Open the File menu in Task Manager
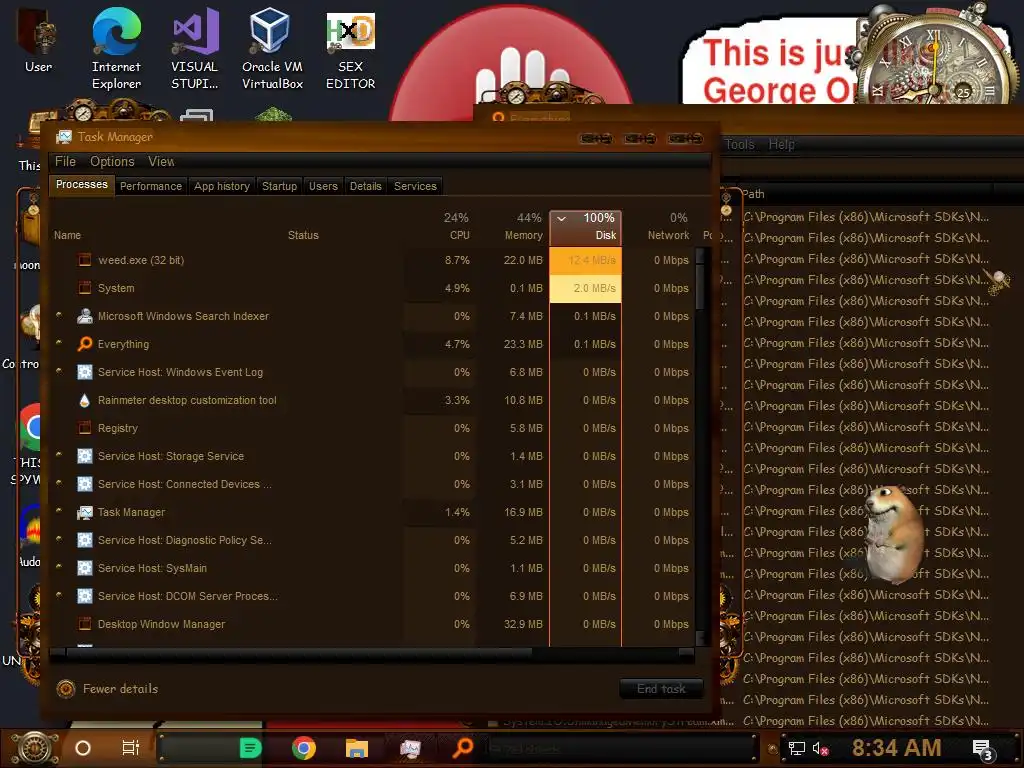The image size is (1024, 768). 65,161
